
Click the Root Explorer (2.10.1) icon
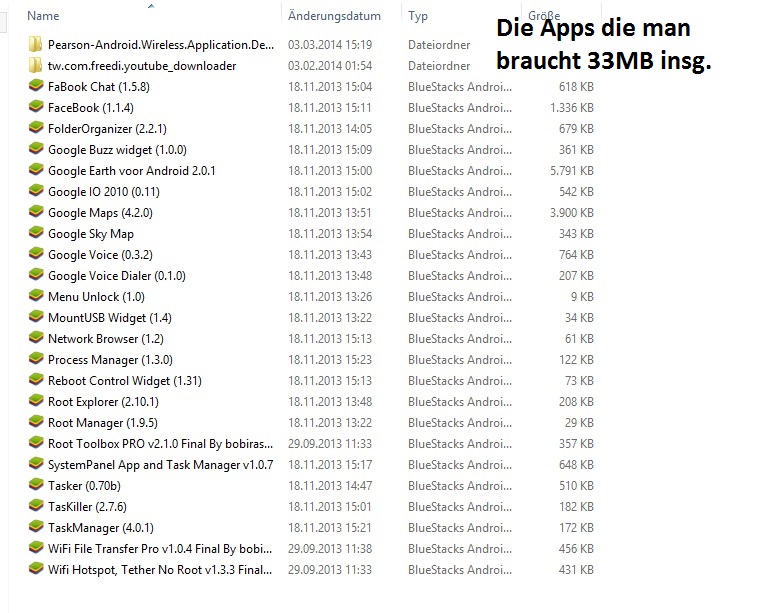tap(36, 401)
